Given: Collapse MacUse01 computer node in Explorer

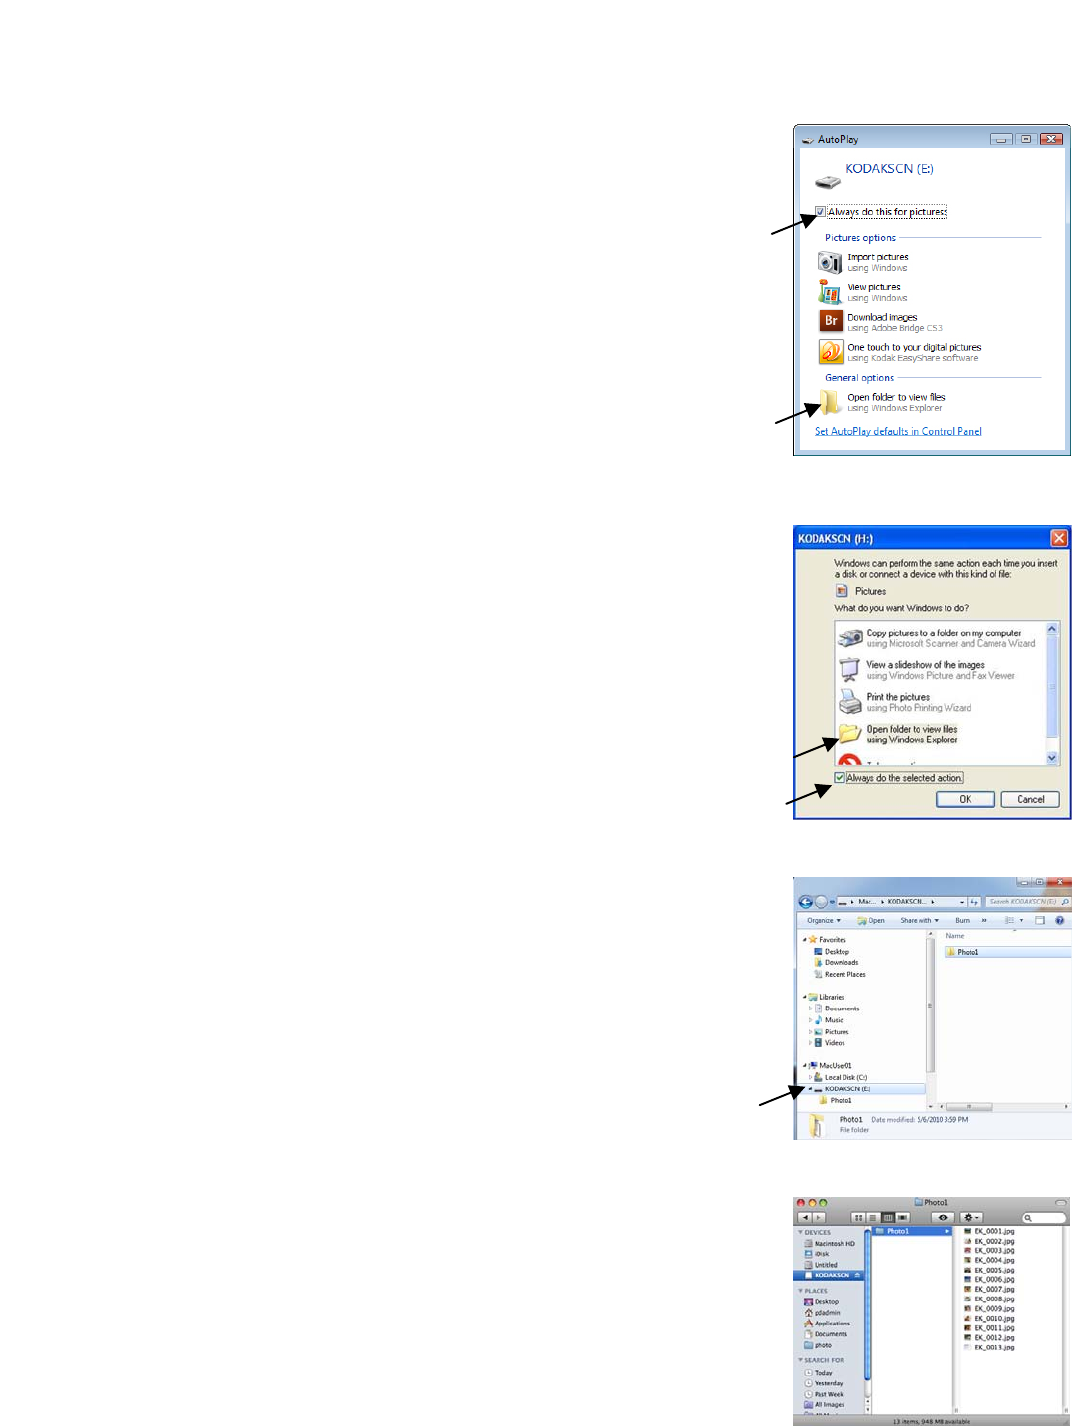Looking at the screenshot, I should (x=805, y=1066).
